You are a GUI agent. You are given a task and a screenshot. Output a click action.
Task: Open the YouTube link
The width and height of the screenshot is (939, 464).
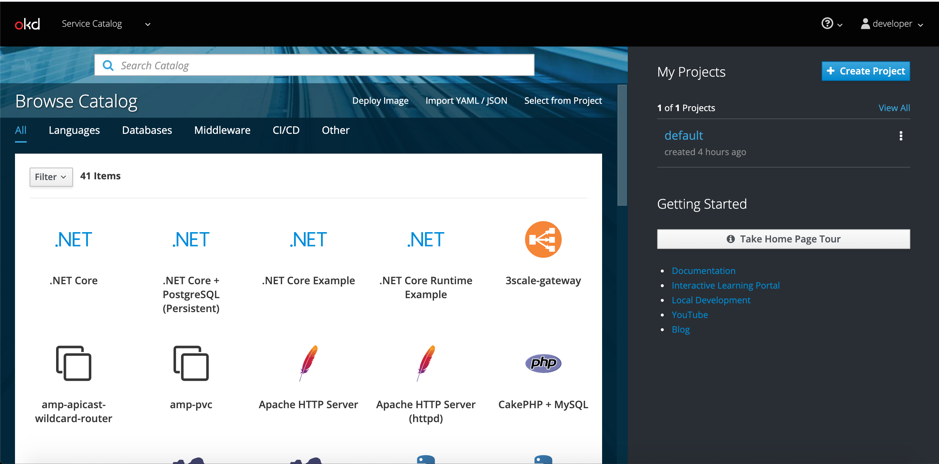click(x=690, y=314)
